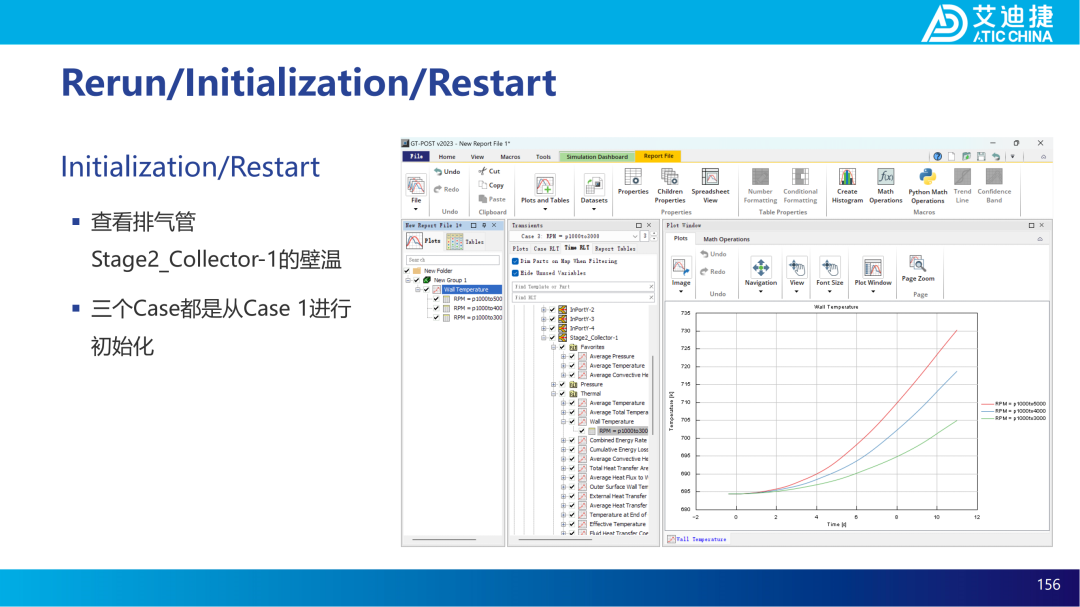Expand the Pressure folder node

554,384
